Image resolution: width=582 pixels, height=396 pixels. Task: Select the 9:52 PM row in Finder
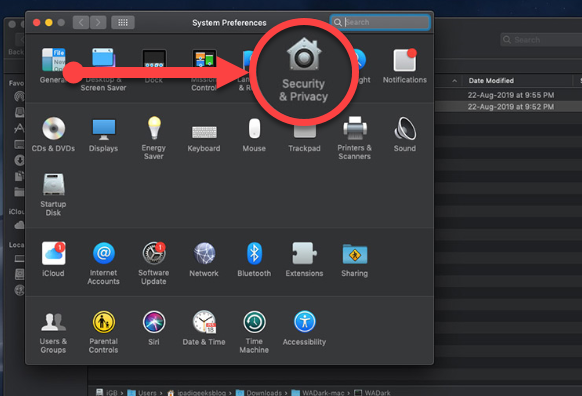[x=508, y=107]
